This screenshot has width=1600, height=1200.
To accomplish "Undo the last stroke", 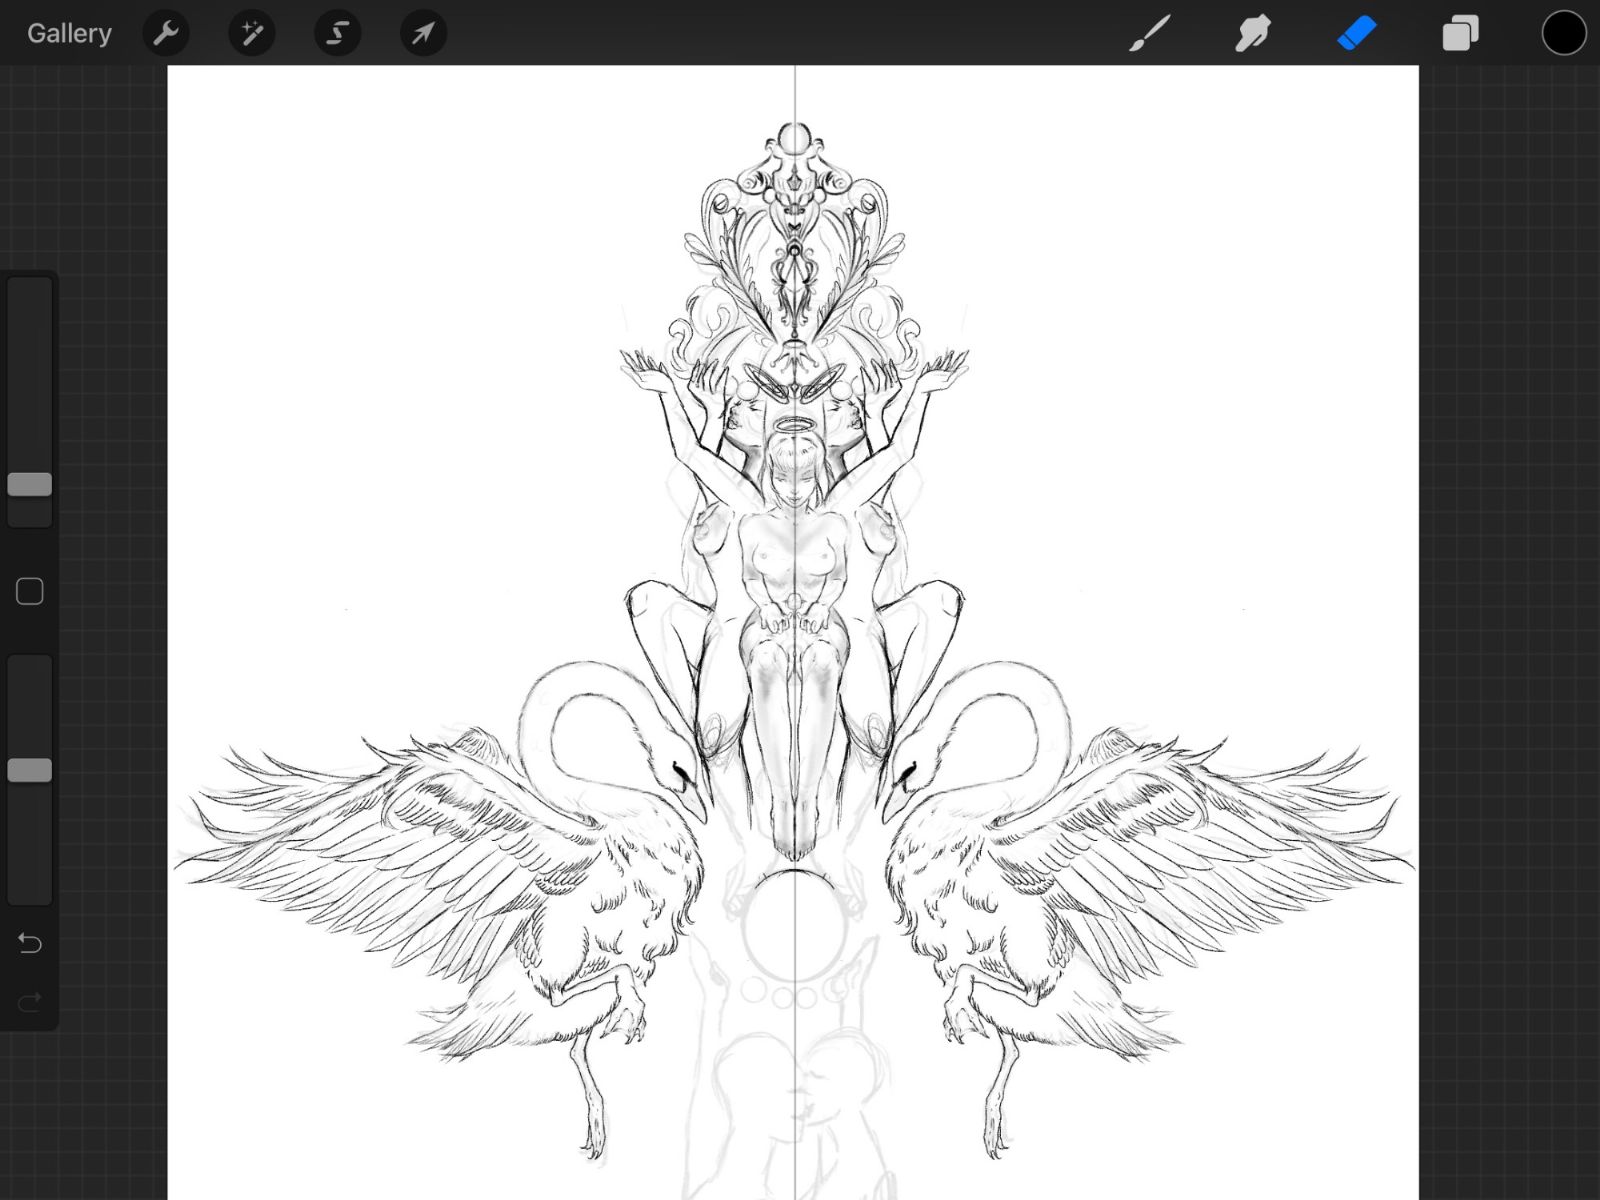I will click(x=30, y=943).
